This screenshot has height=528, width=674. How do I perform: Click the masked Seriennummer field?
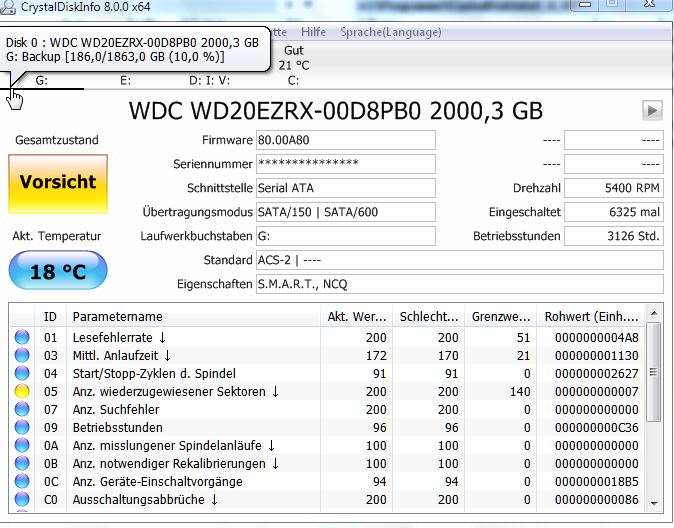346,164
